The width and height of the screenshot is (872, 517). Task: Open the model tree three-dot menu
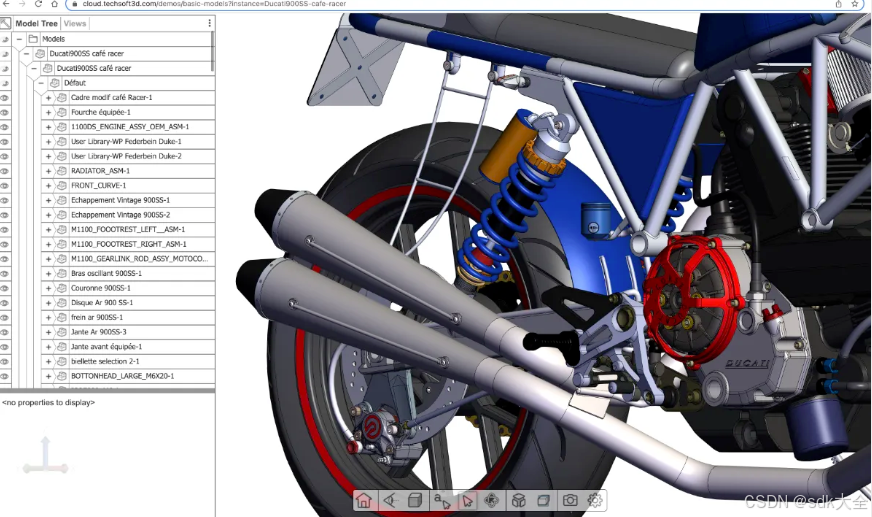pos(209,23)
